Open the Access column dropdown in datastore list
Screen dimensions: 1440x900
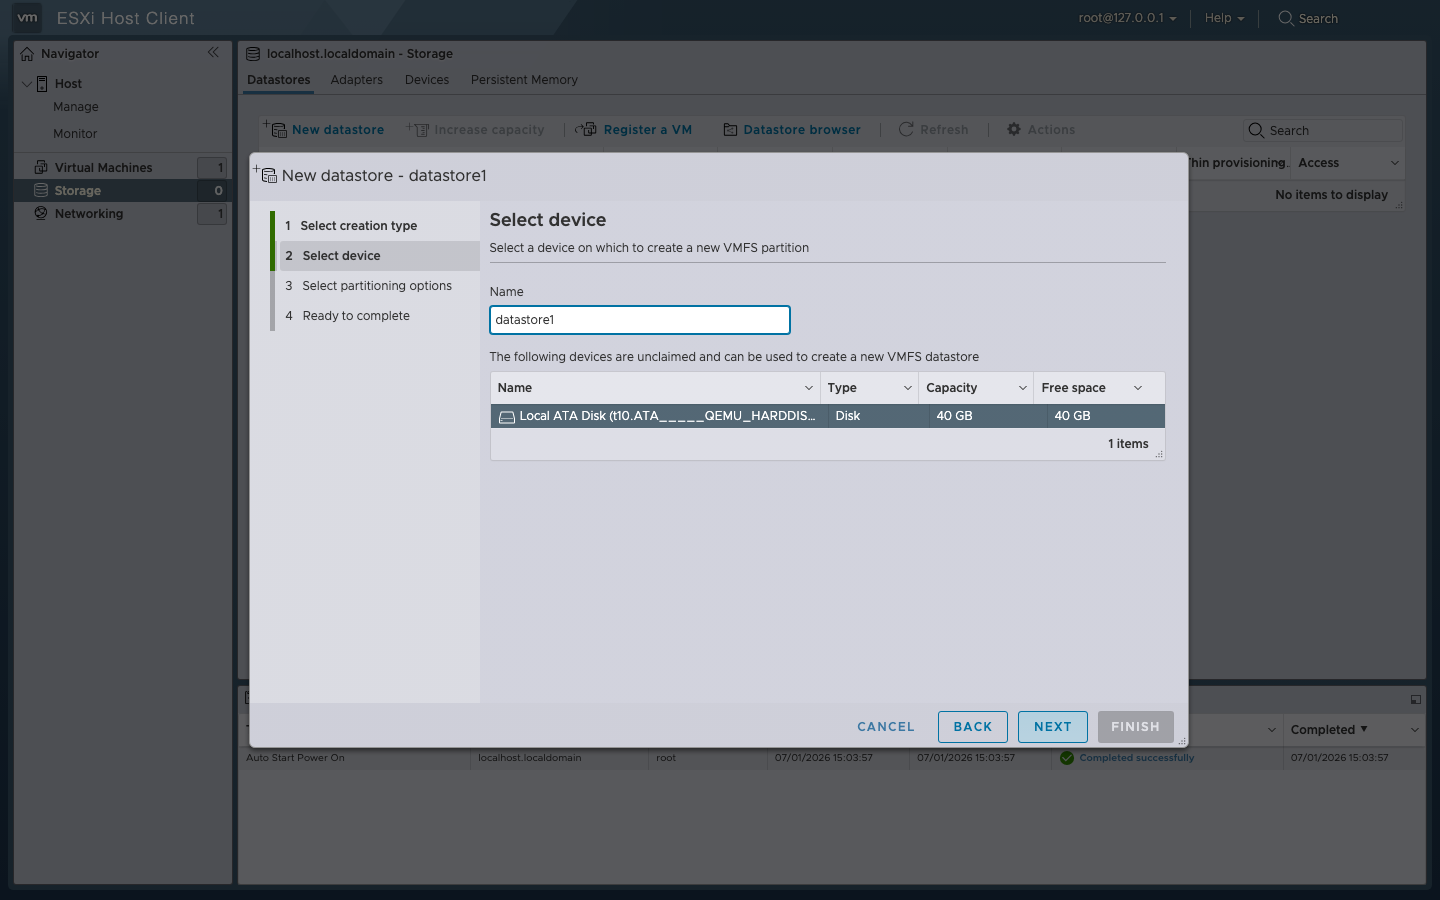pos(1394,163)
